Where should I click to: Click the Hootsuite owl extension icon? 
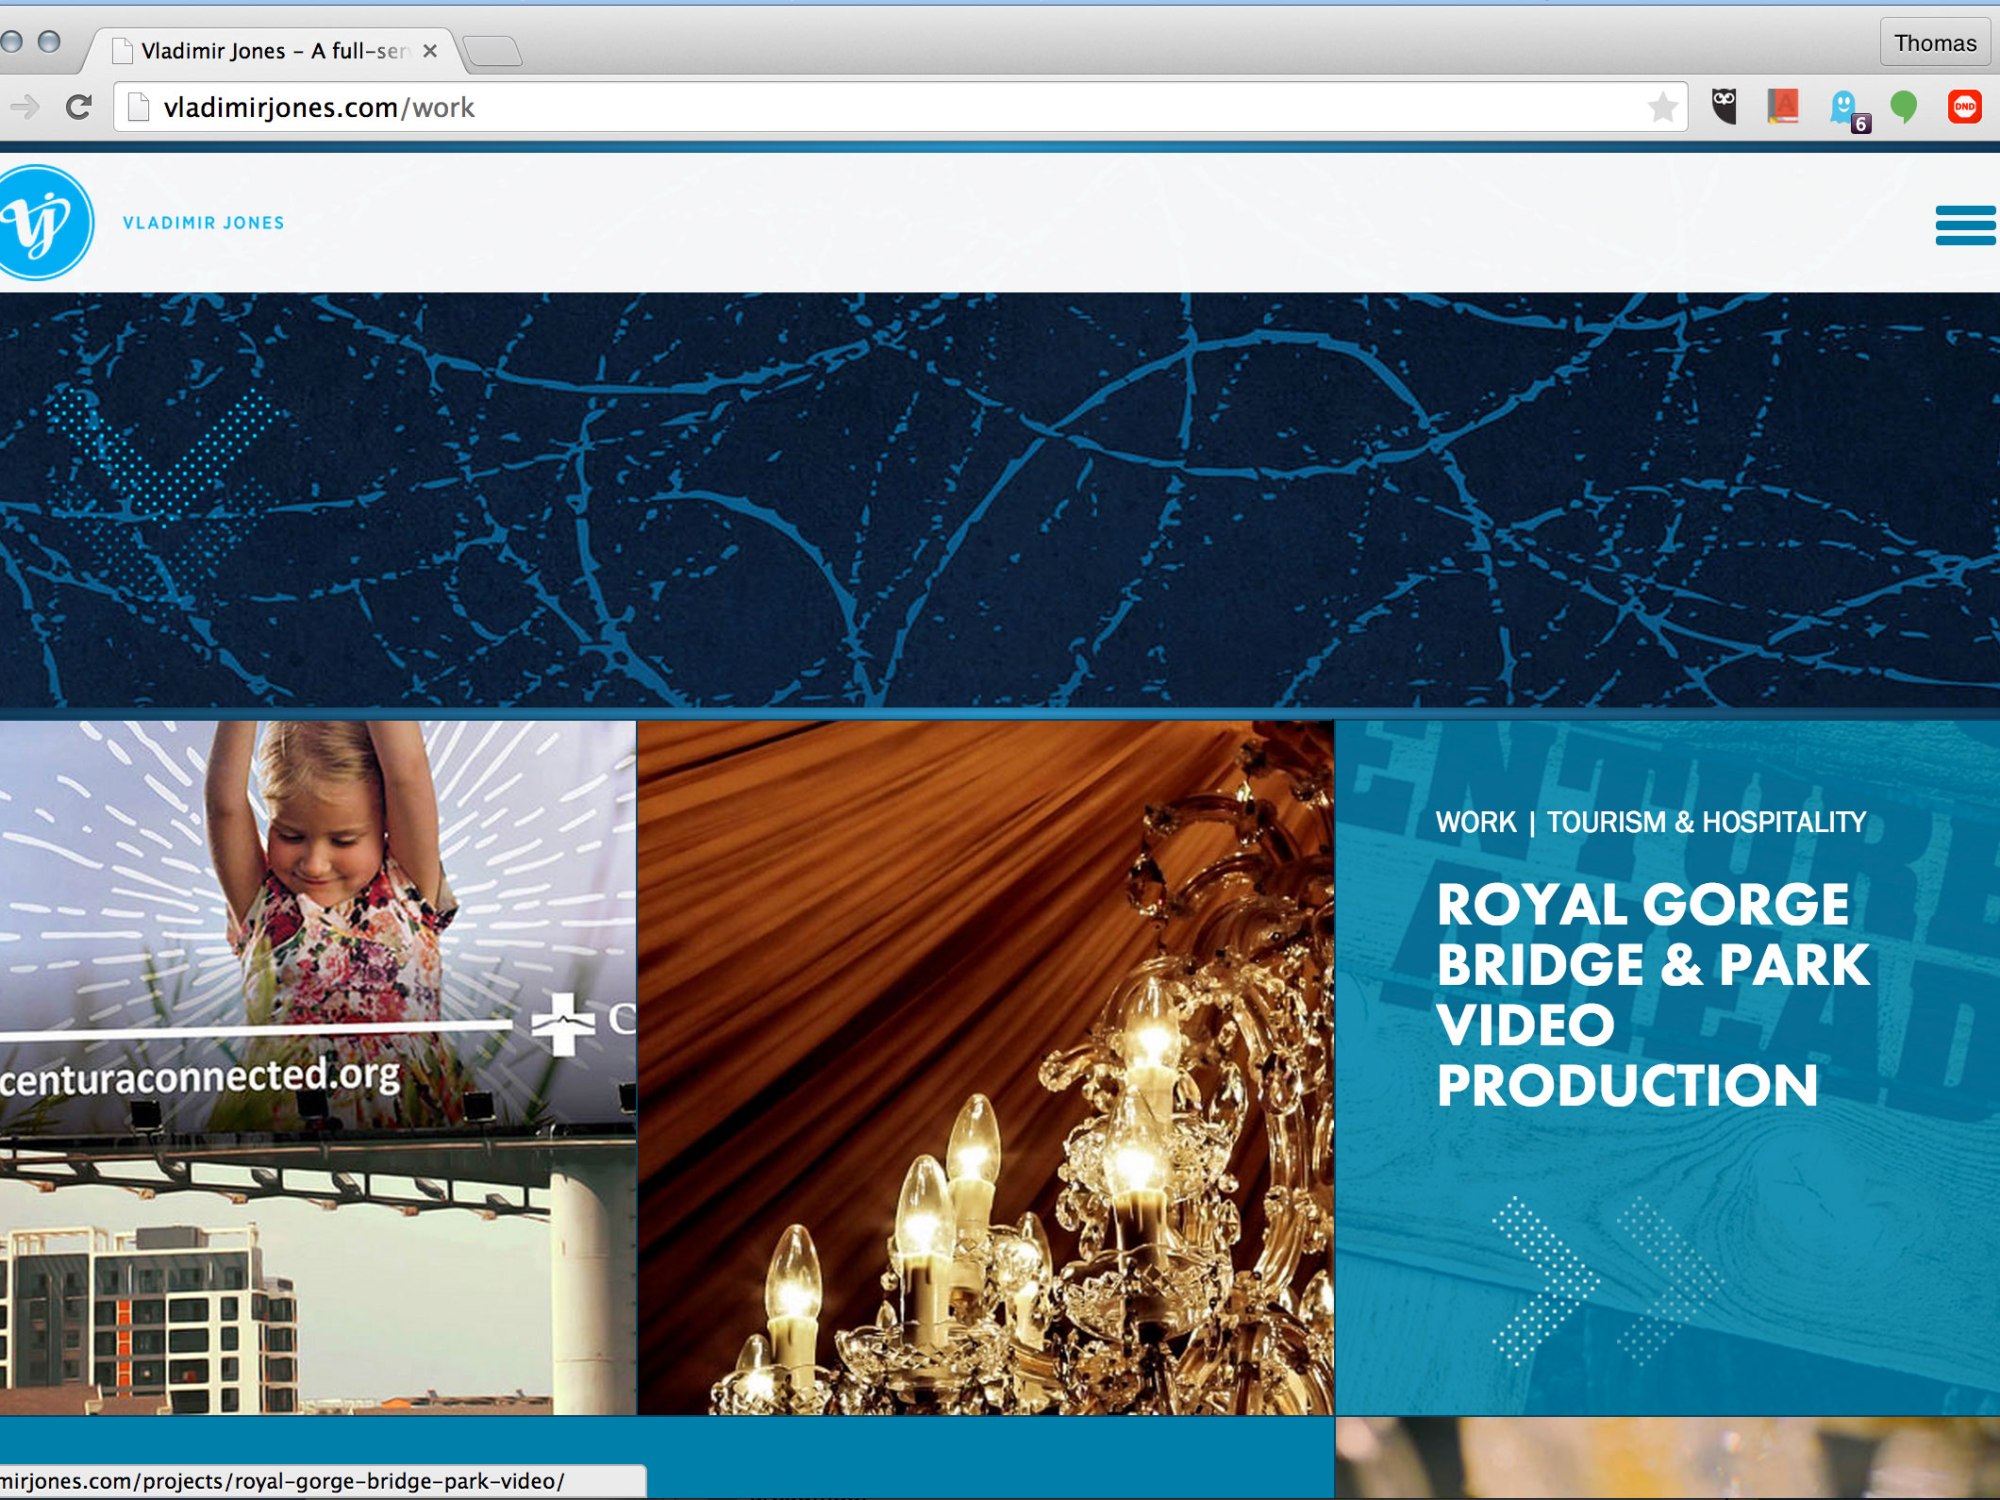click(1724, 106)
